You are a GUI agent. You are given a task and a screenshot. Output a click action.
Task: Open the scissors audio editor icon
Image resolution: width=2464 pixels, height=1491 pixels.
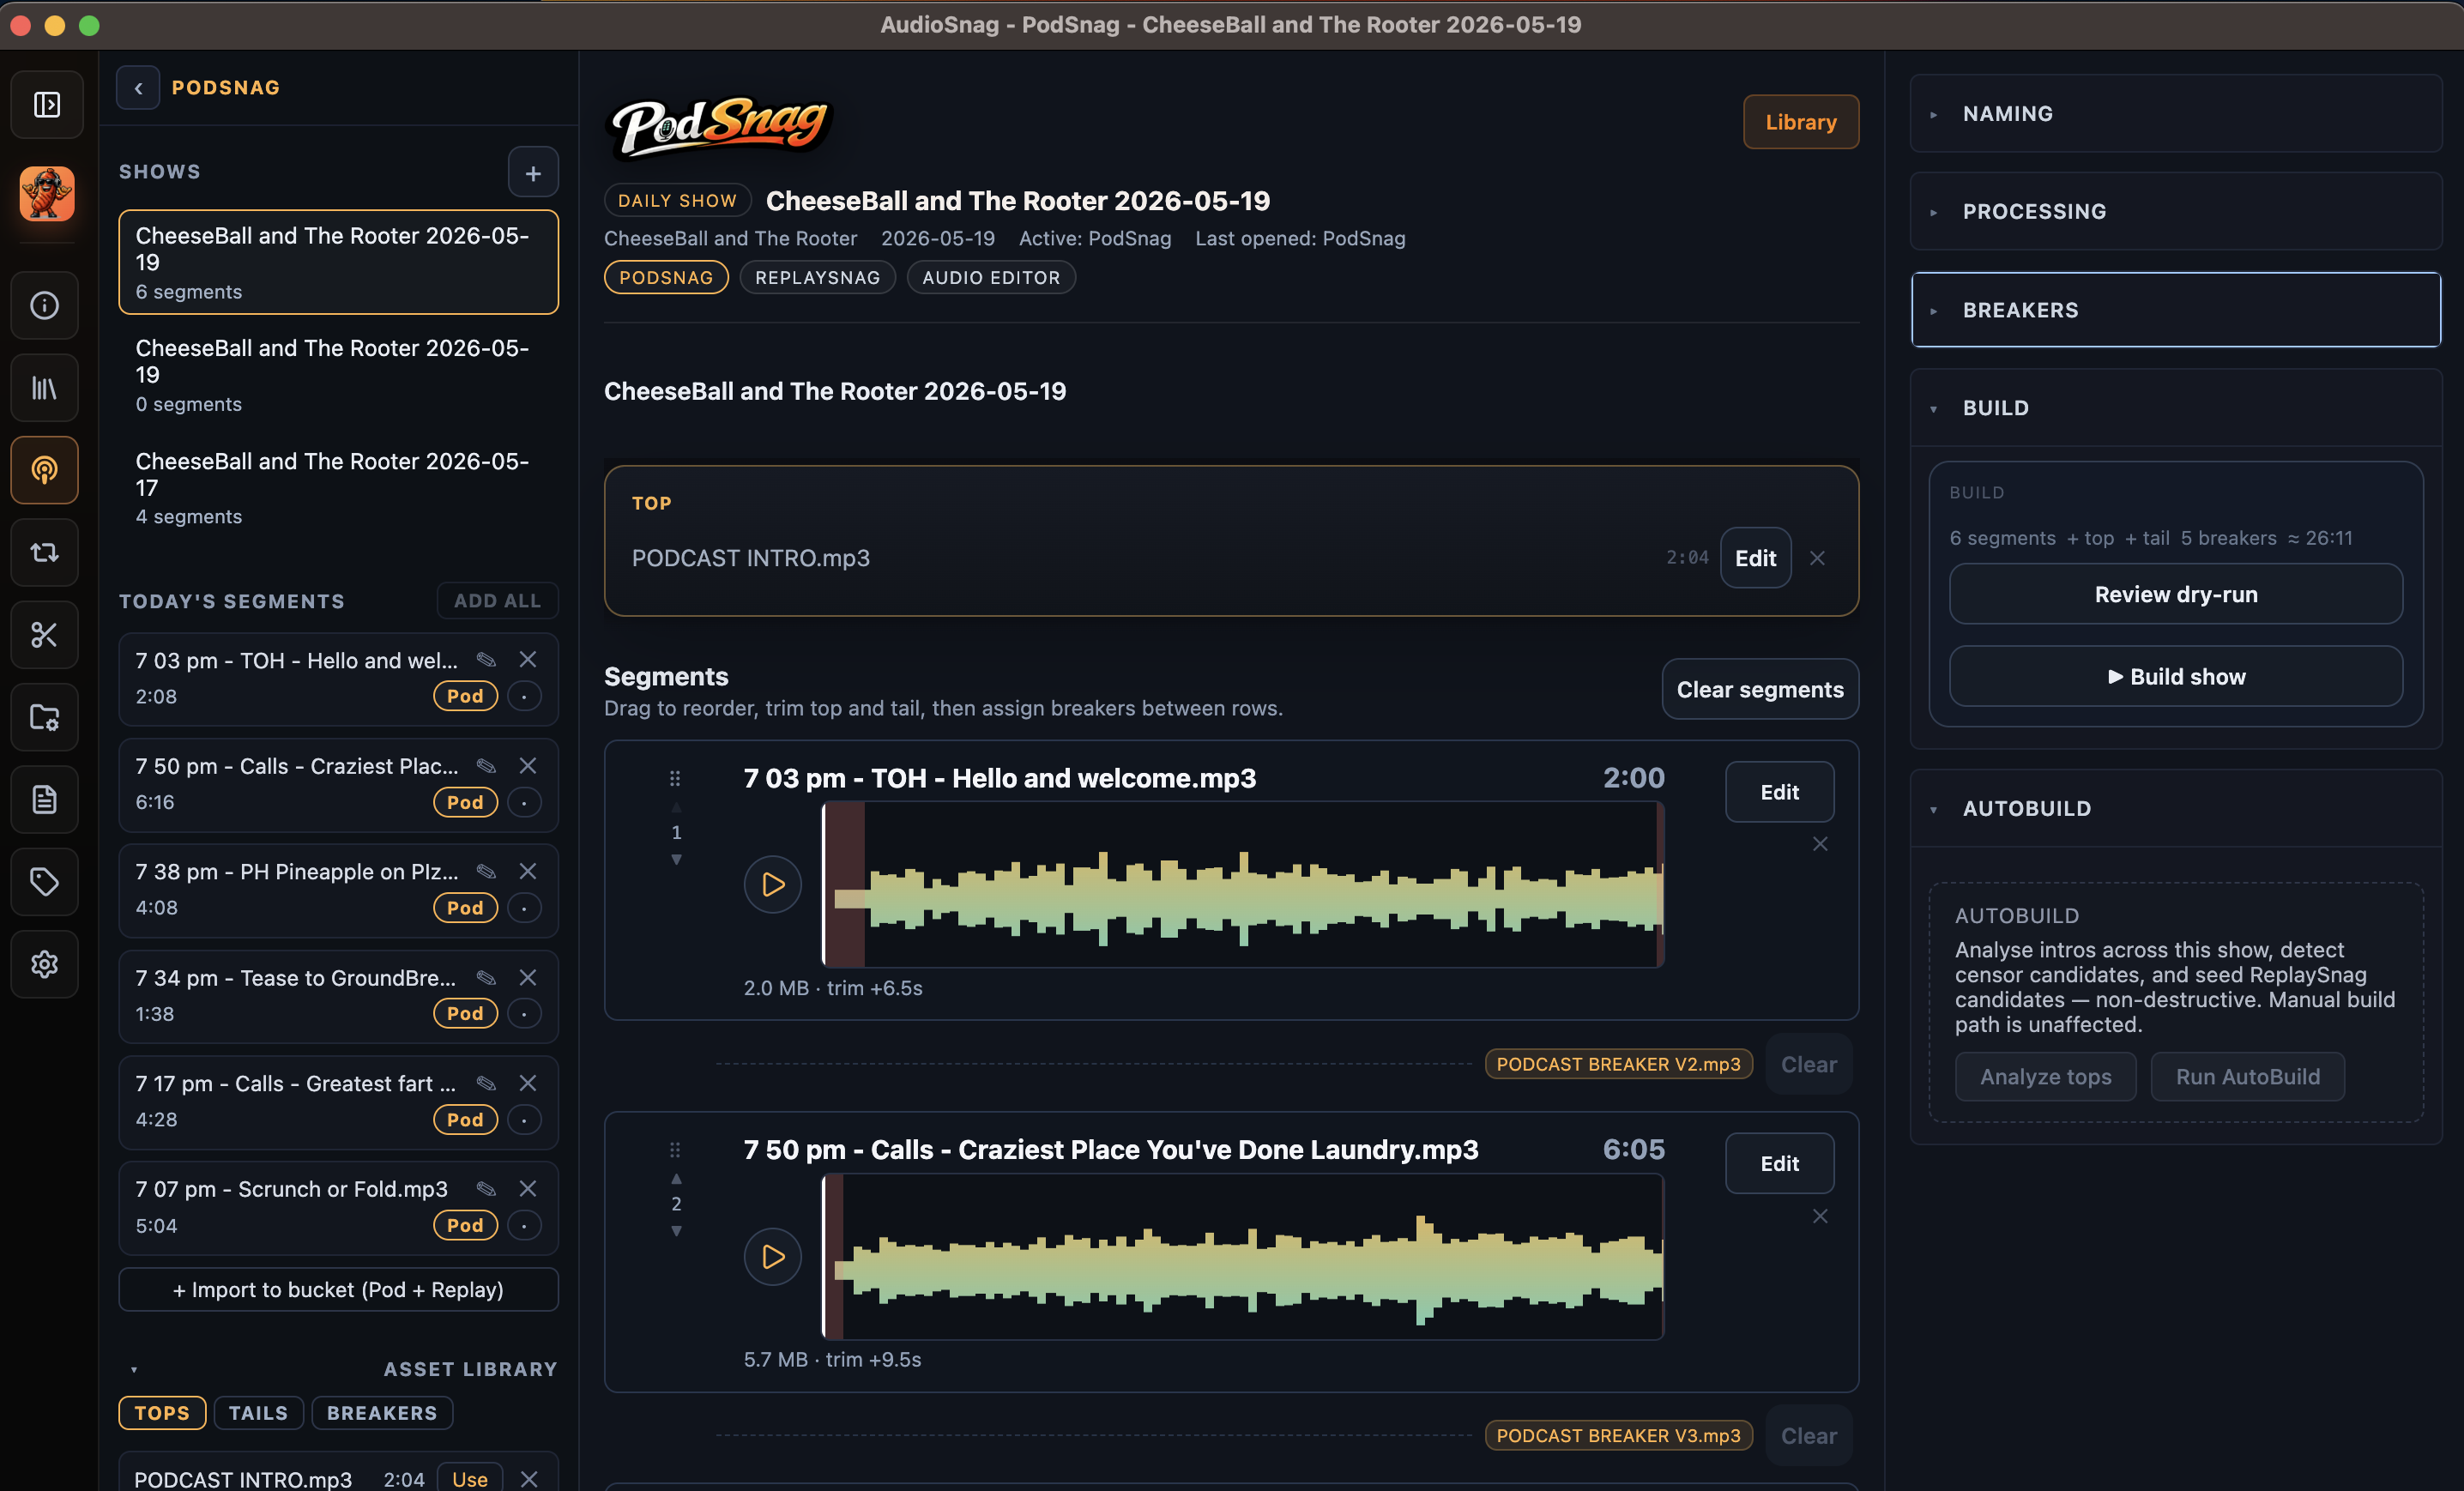(x=45, y=634)
